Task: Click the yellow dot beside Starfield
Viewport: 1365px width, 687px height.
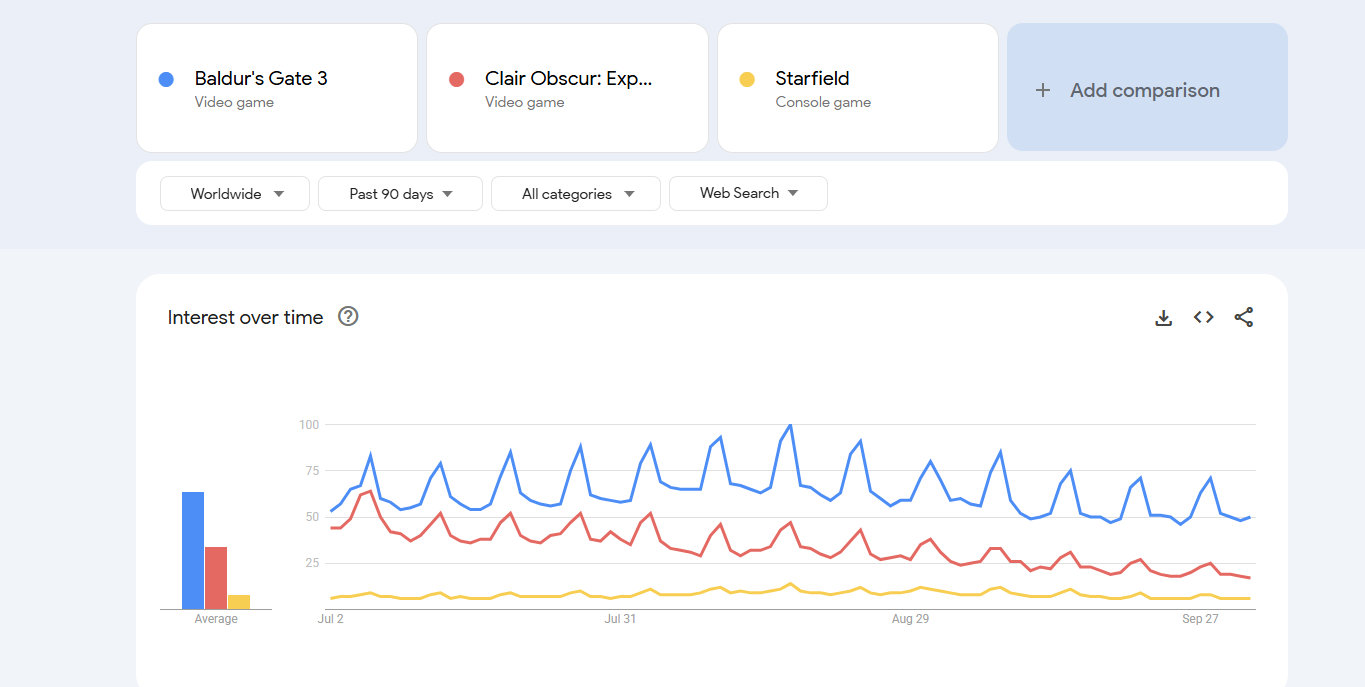Action: point(747,79)
